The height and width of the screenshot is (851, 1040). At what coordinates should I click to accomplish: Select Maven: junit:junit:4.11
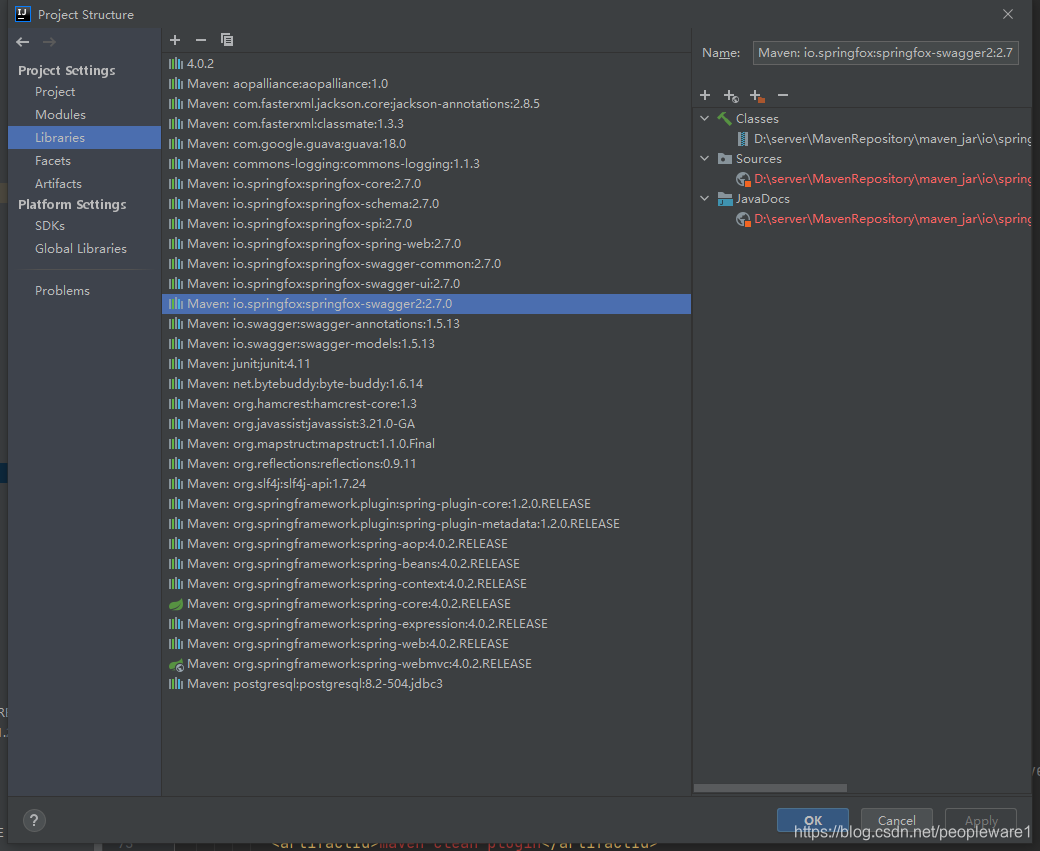click(426, 363)
